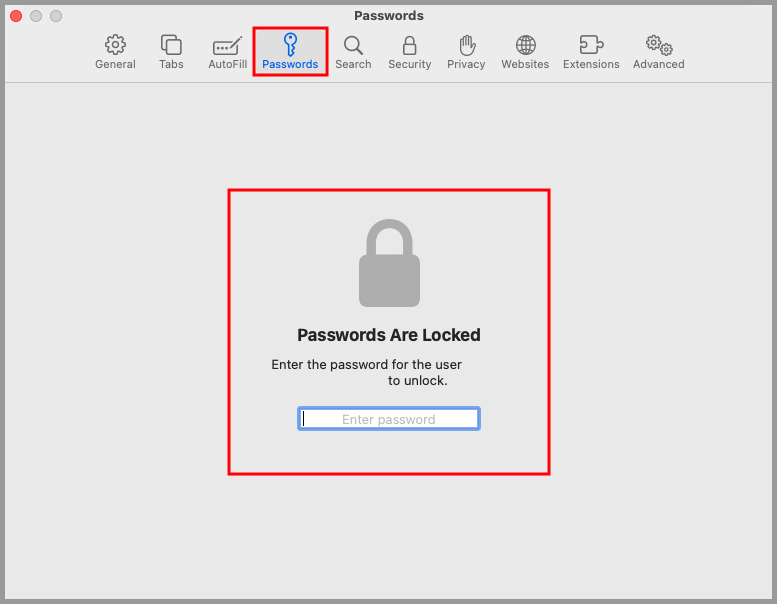Screen dimensions: 777x604
Task: Switch to the Privacy tab label
Action: (x=466, y=64)
